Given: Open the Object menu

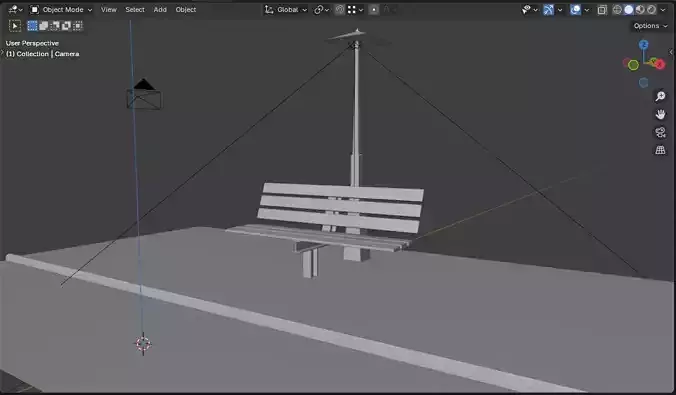Looking at the screenshot, I should click(186, 9).
